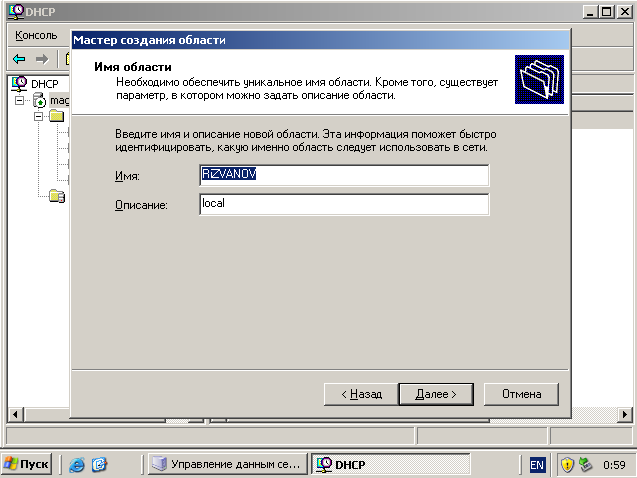Launch Internet Explorer from quick launch
Screen dimensions: 637x478
click(x=76, y=464)
